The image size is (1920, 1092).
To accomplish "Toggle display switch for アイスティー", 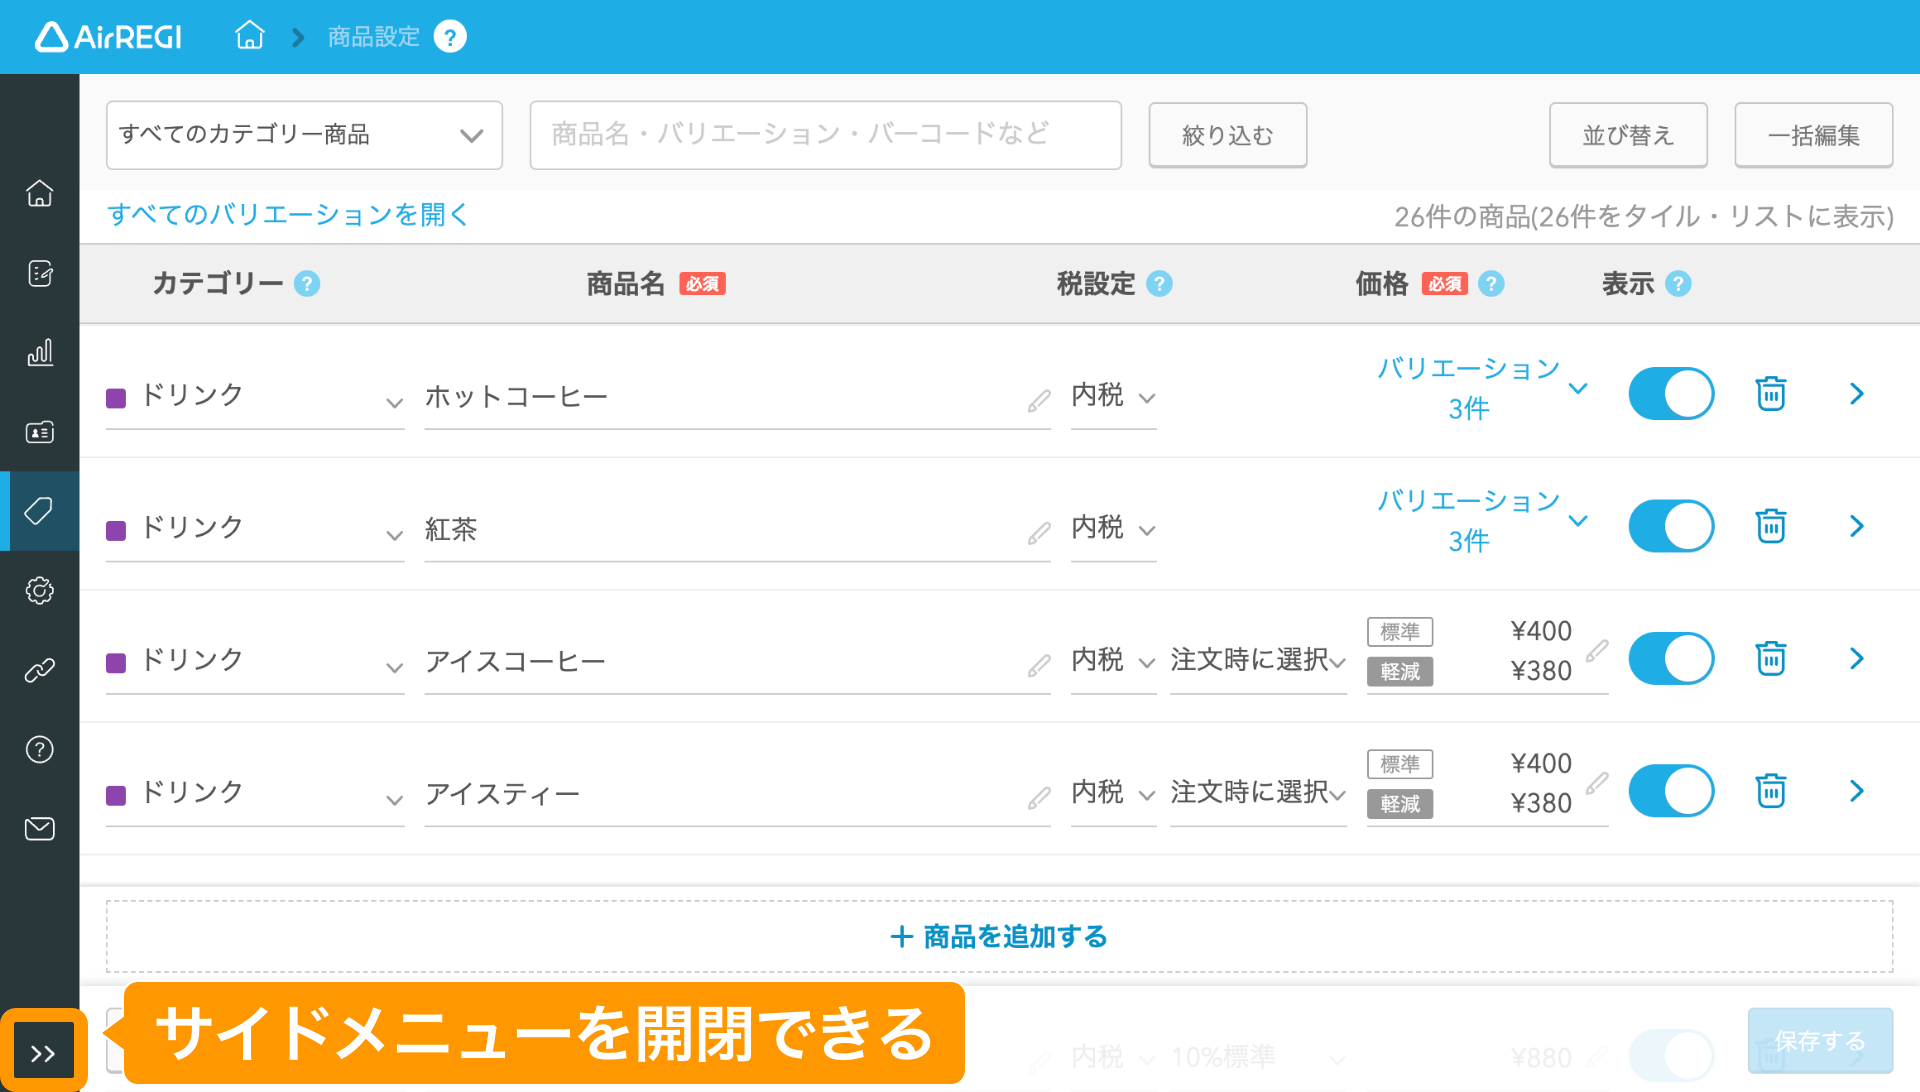I will 1671,791.
